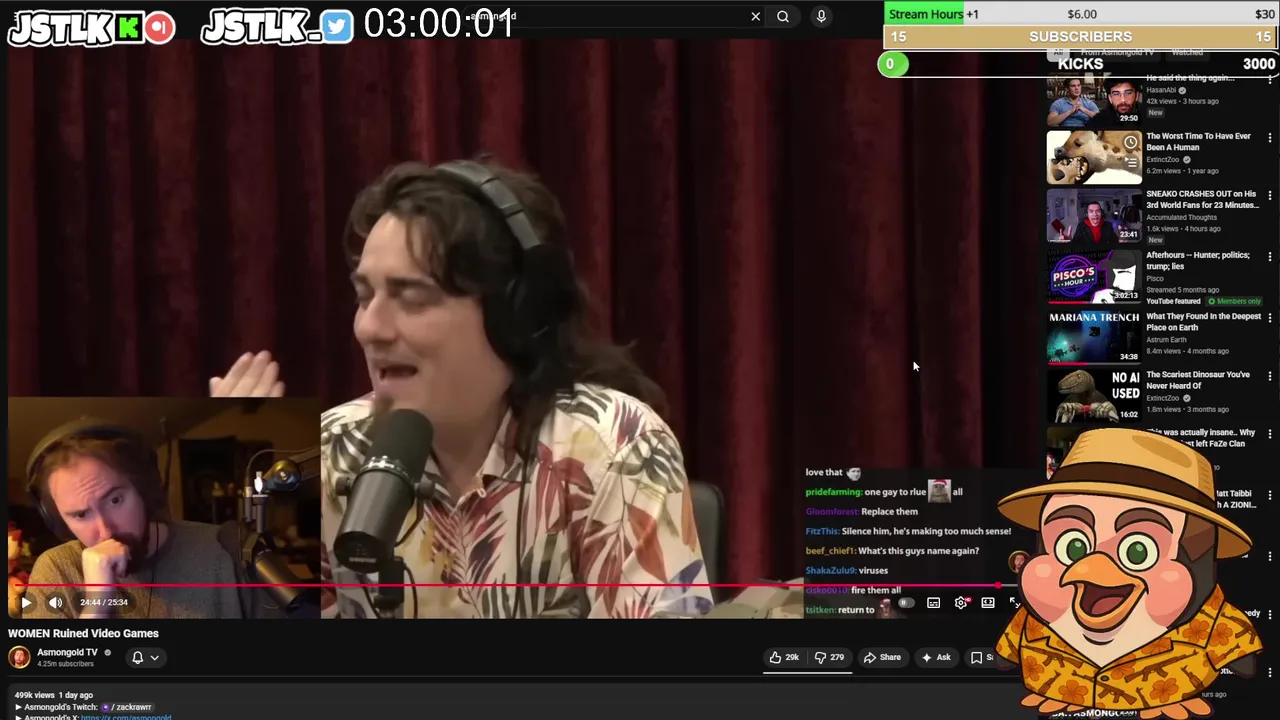Open more options for the SNEAKO video
The height and width of the screenshot is (720, 1280).
1270,195
